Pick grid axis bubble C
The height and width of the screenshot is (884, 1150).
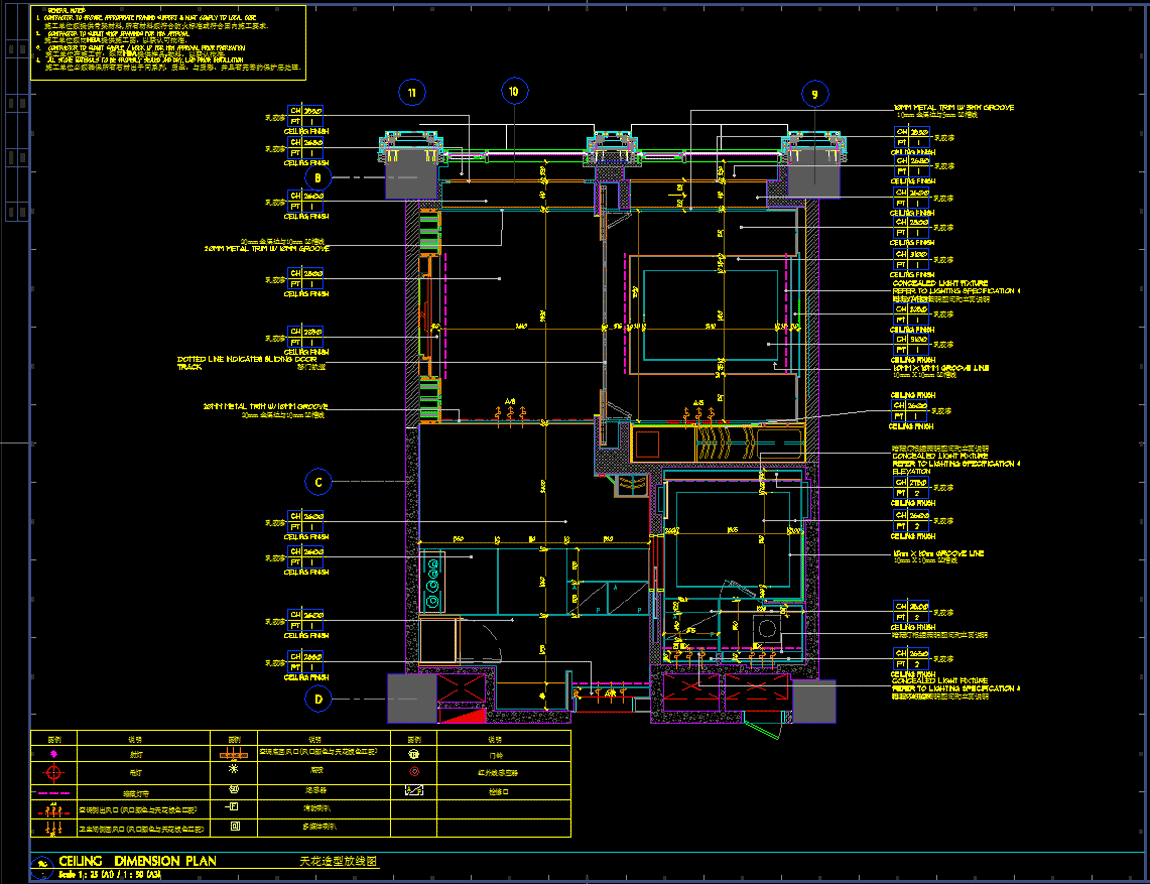tap(317, 482)
